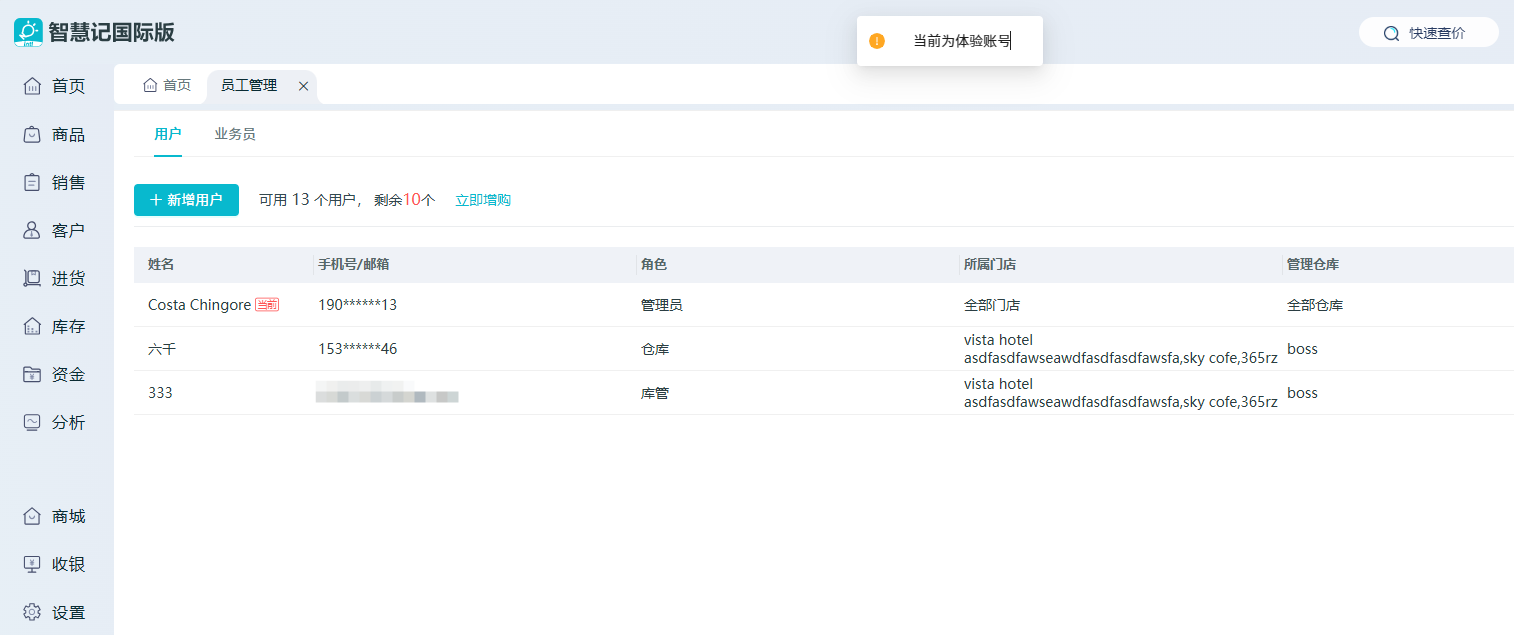Click the 首页 home icon in sidebar
Screen dimensions: 1514x635
coord(32,86)
